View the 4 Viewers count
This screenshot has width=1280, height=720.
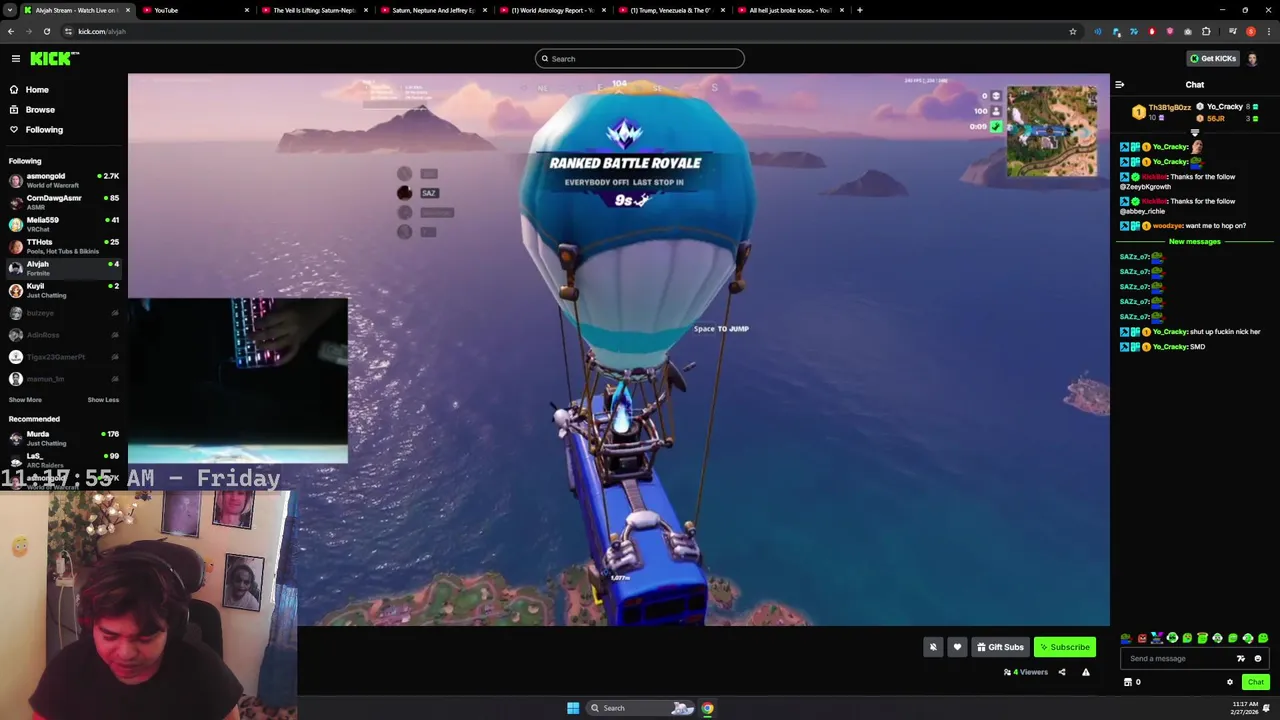[x=1025, y=672]
